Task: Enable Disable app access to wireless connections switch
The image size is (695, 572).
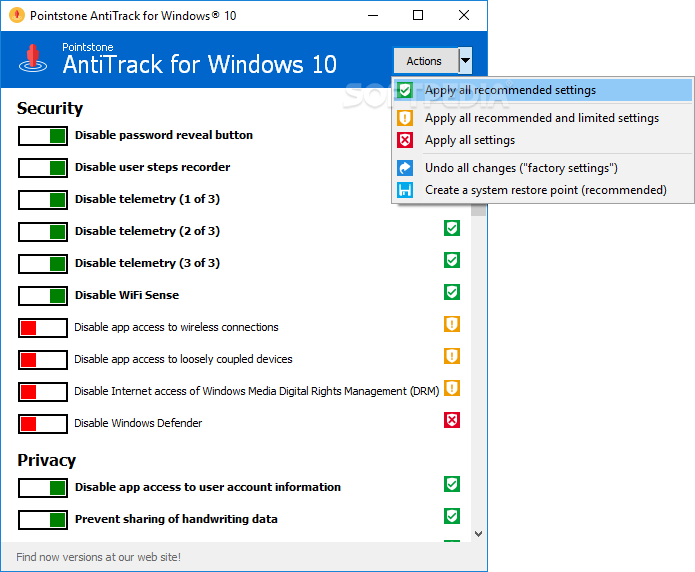Action: pyautogui.click(x=43, y=328)
